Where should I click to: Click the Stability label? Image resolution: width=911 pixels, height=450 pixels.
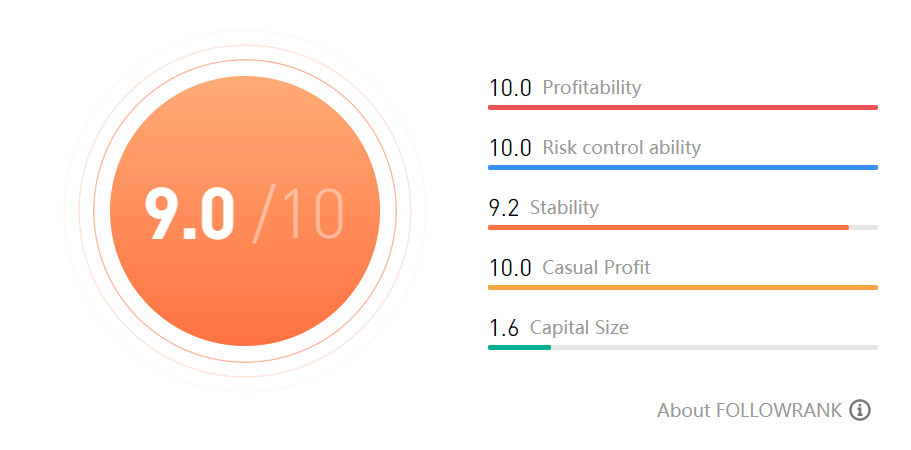(564, 208)
